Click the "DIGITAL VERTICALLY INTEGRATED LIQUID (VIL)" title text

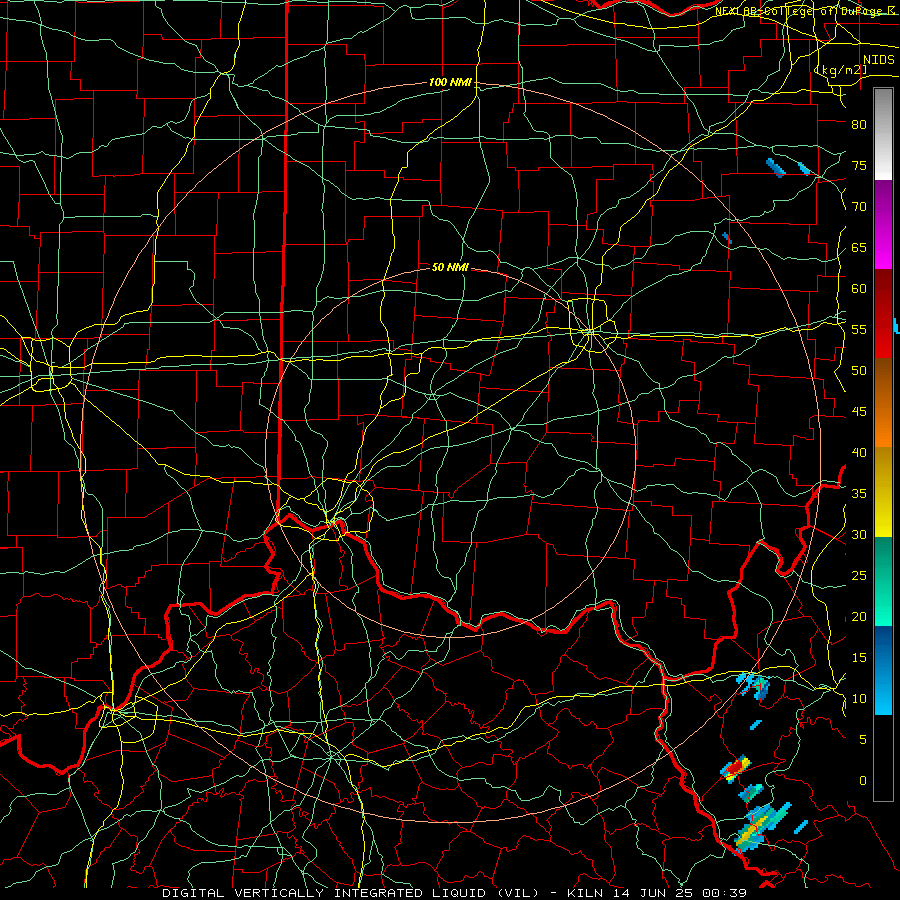[351, 893]
